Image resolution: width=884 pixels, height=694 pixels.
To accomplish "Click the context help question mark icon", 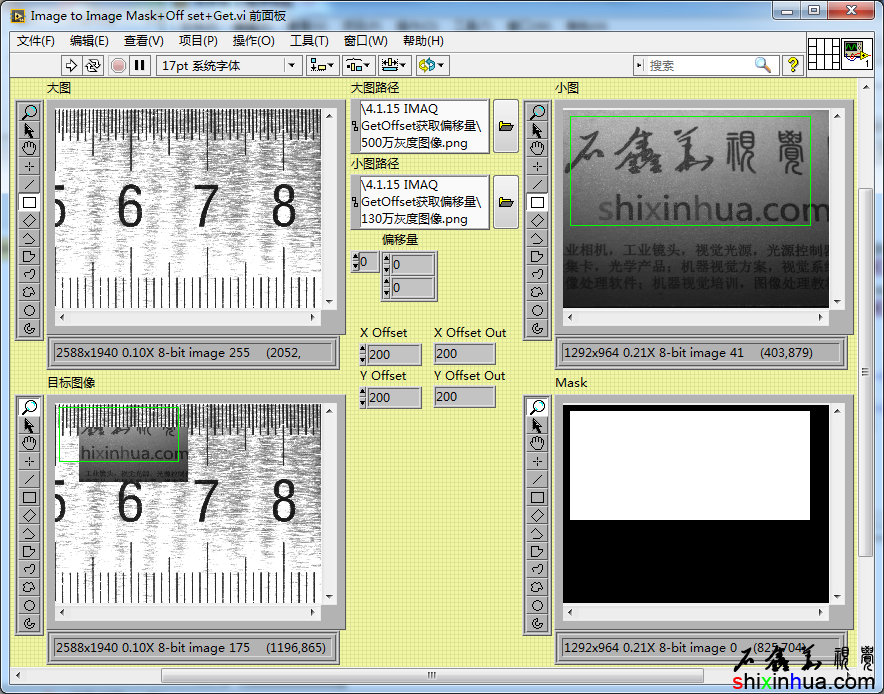I will pos(793,65).
